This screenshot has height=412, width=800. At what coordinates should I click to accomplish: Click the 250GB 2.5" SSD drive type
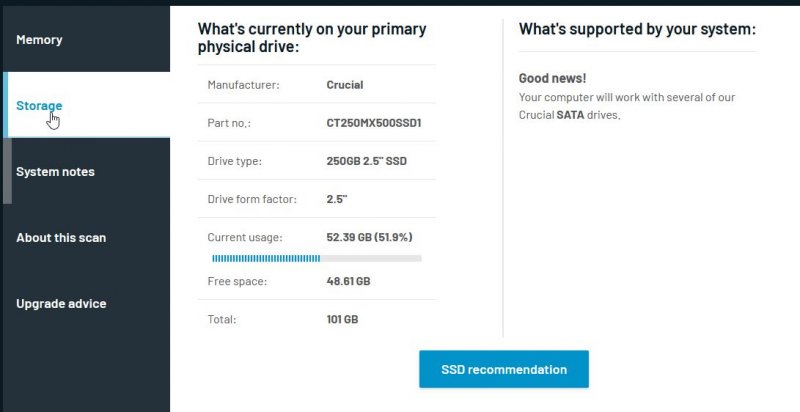367,161
